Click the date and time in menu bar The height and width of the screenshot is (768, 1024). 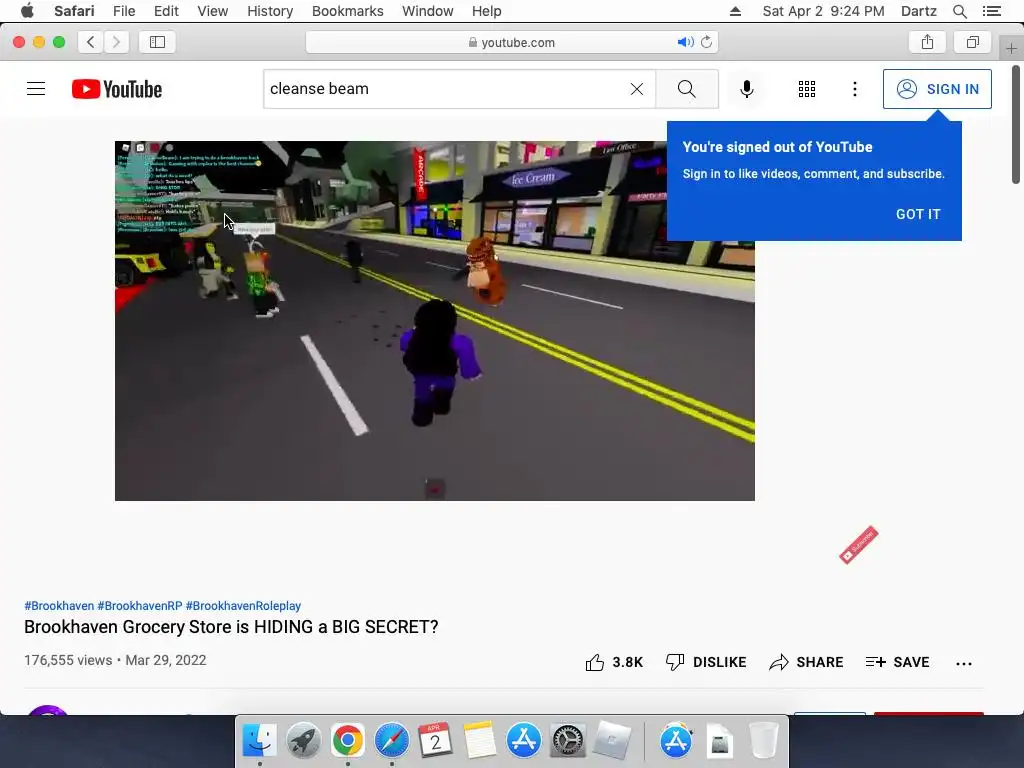(824, 11)
